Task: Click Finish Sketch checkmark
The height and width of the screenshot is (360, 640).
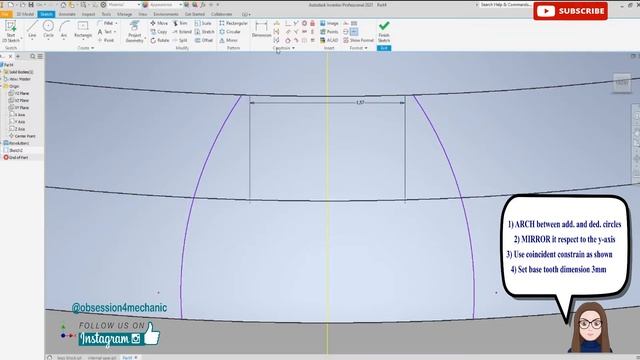Action: tap(384, 31)
